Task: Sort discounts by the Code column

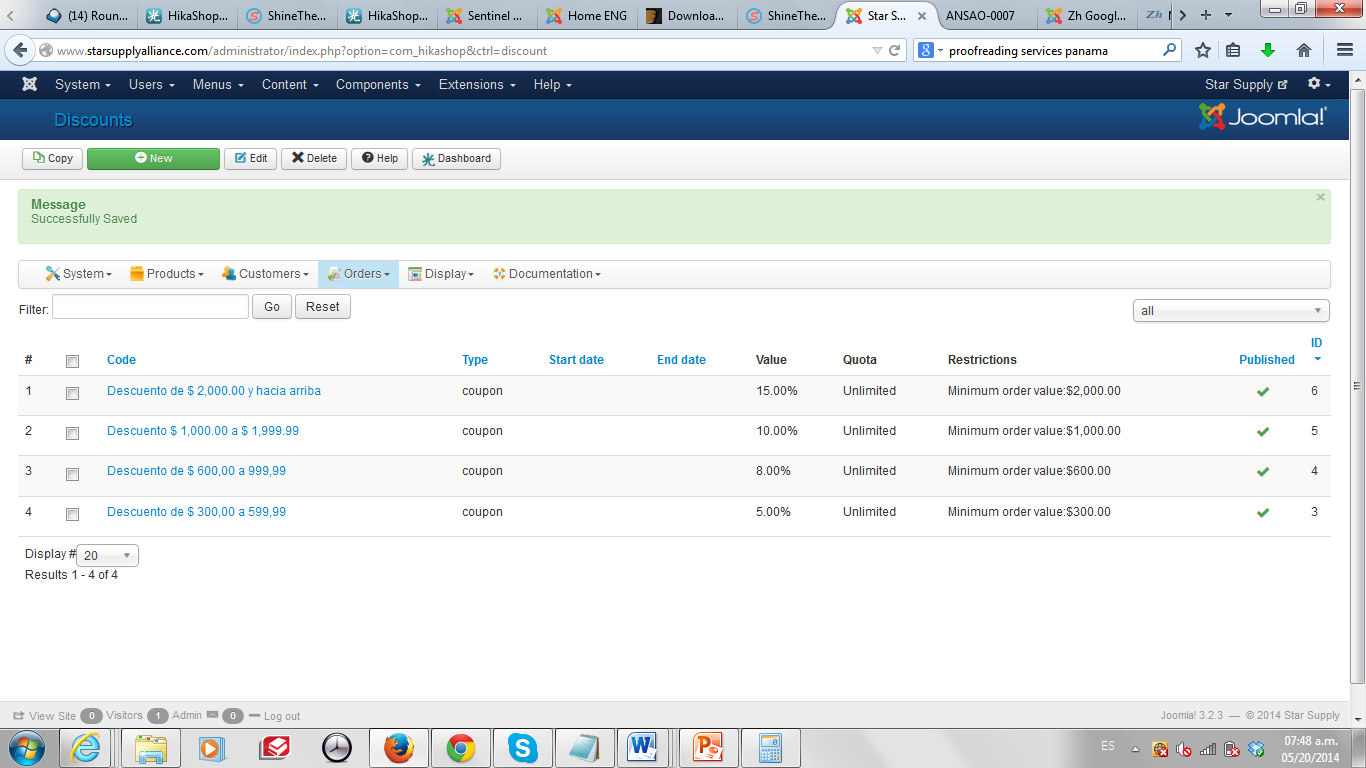Action: [x=121, y=360]
